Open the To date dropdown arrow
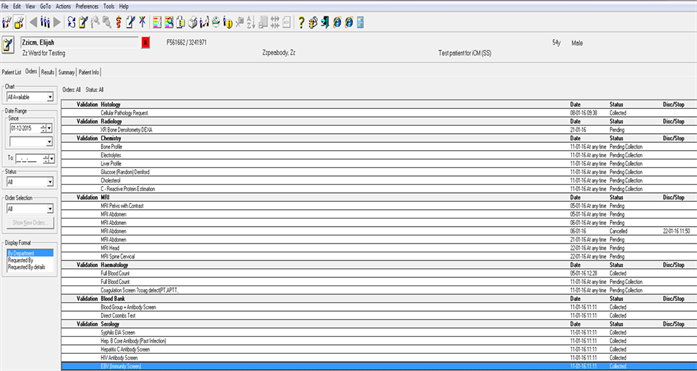 tap(52, 159)
